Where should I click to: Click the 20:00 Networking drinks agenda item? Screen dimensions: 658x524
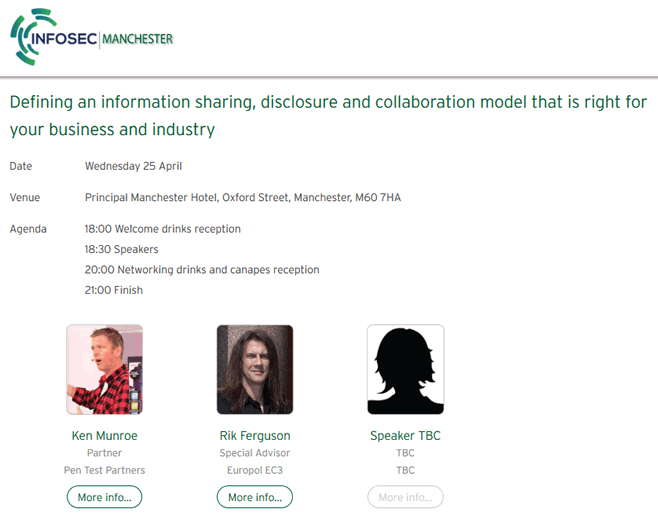[x=202, y=270]
